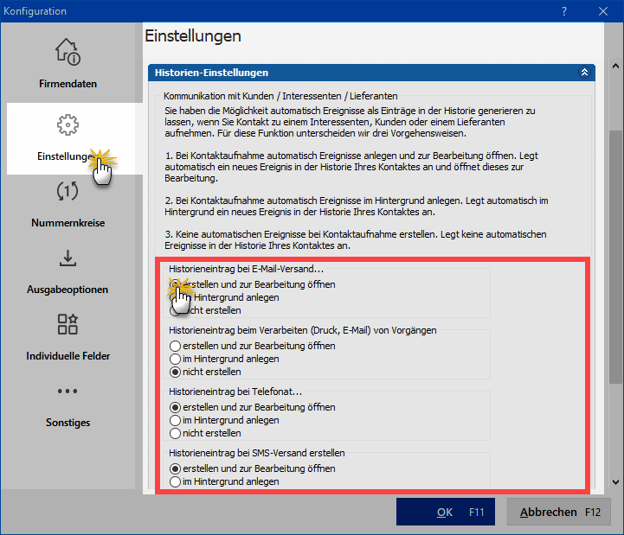The height and width of the screenshot is (535, 624).
Task: Click the Sonstiges three-dots icon
Action: click(x=68, y=391)
